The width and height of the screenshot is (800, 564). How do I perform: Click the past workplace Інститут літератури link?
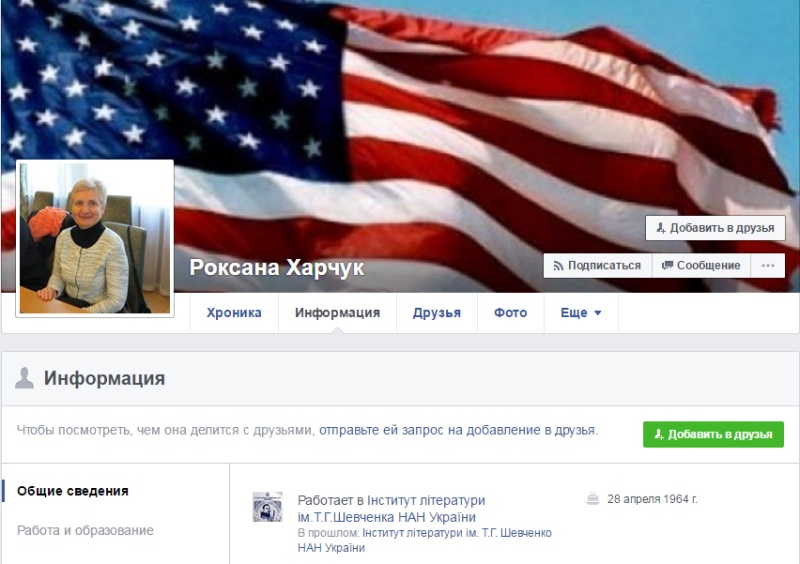pos(424,541)
